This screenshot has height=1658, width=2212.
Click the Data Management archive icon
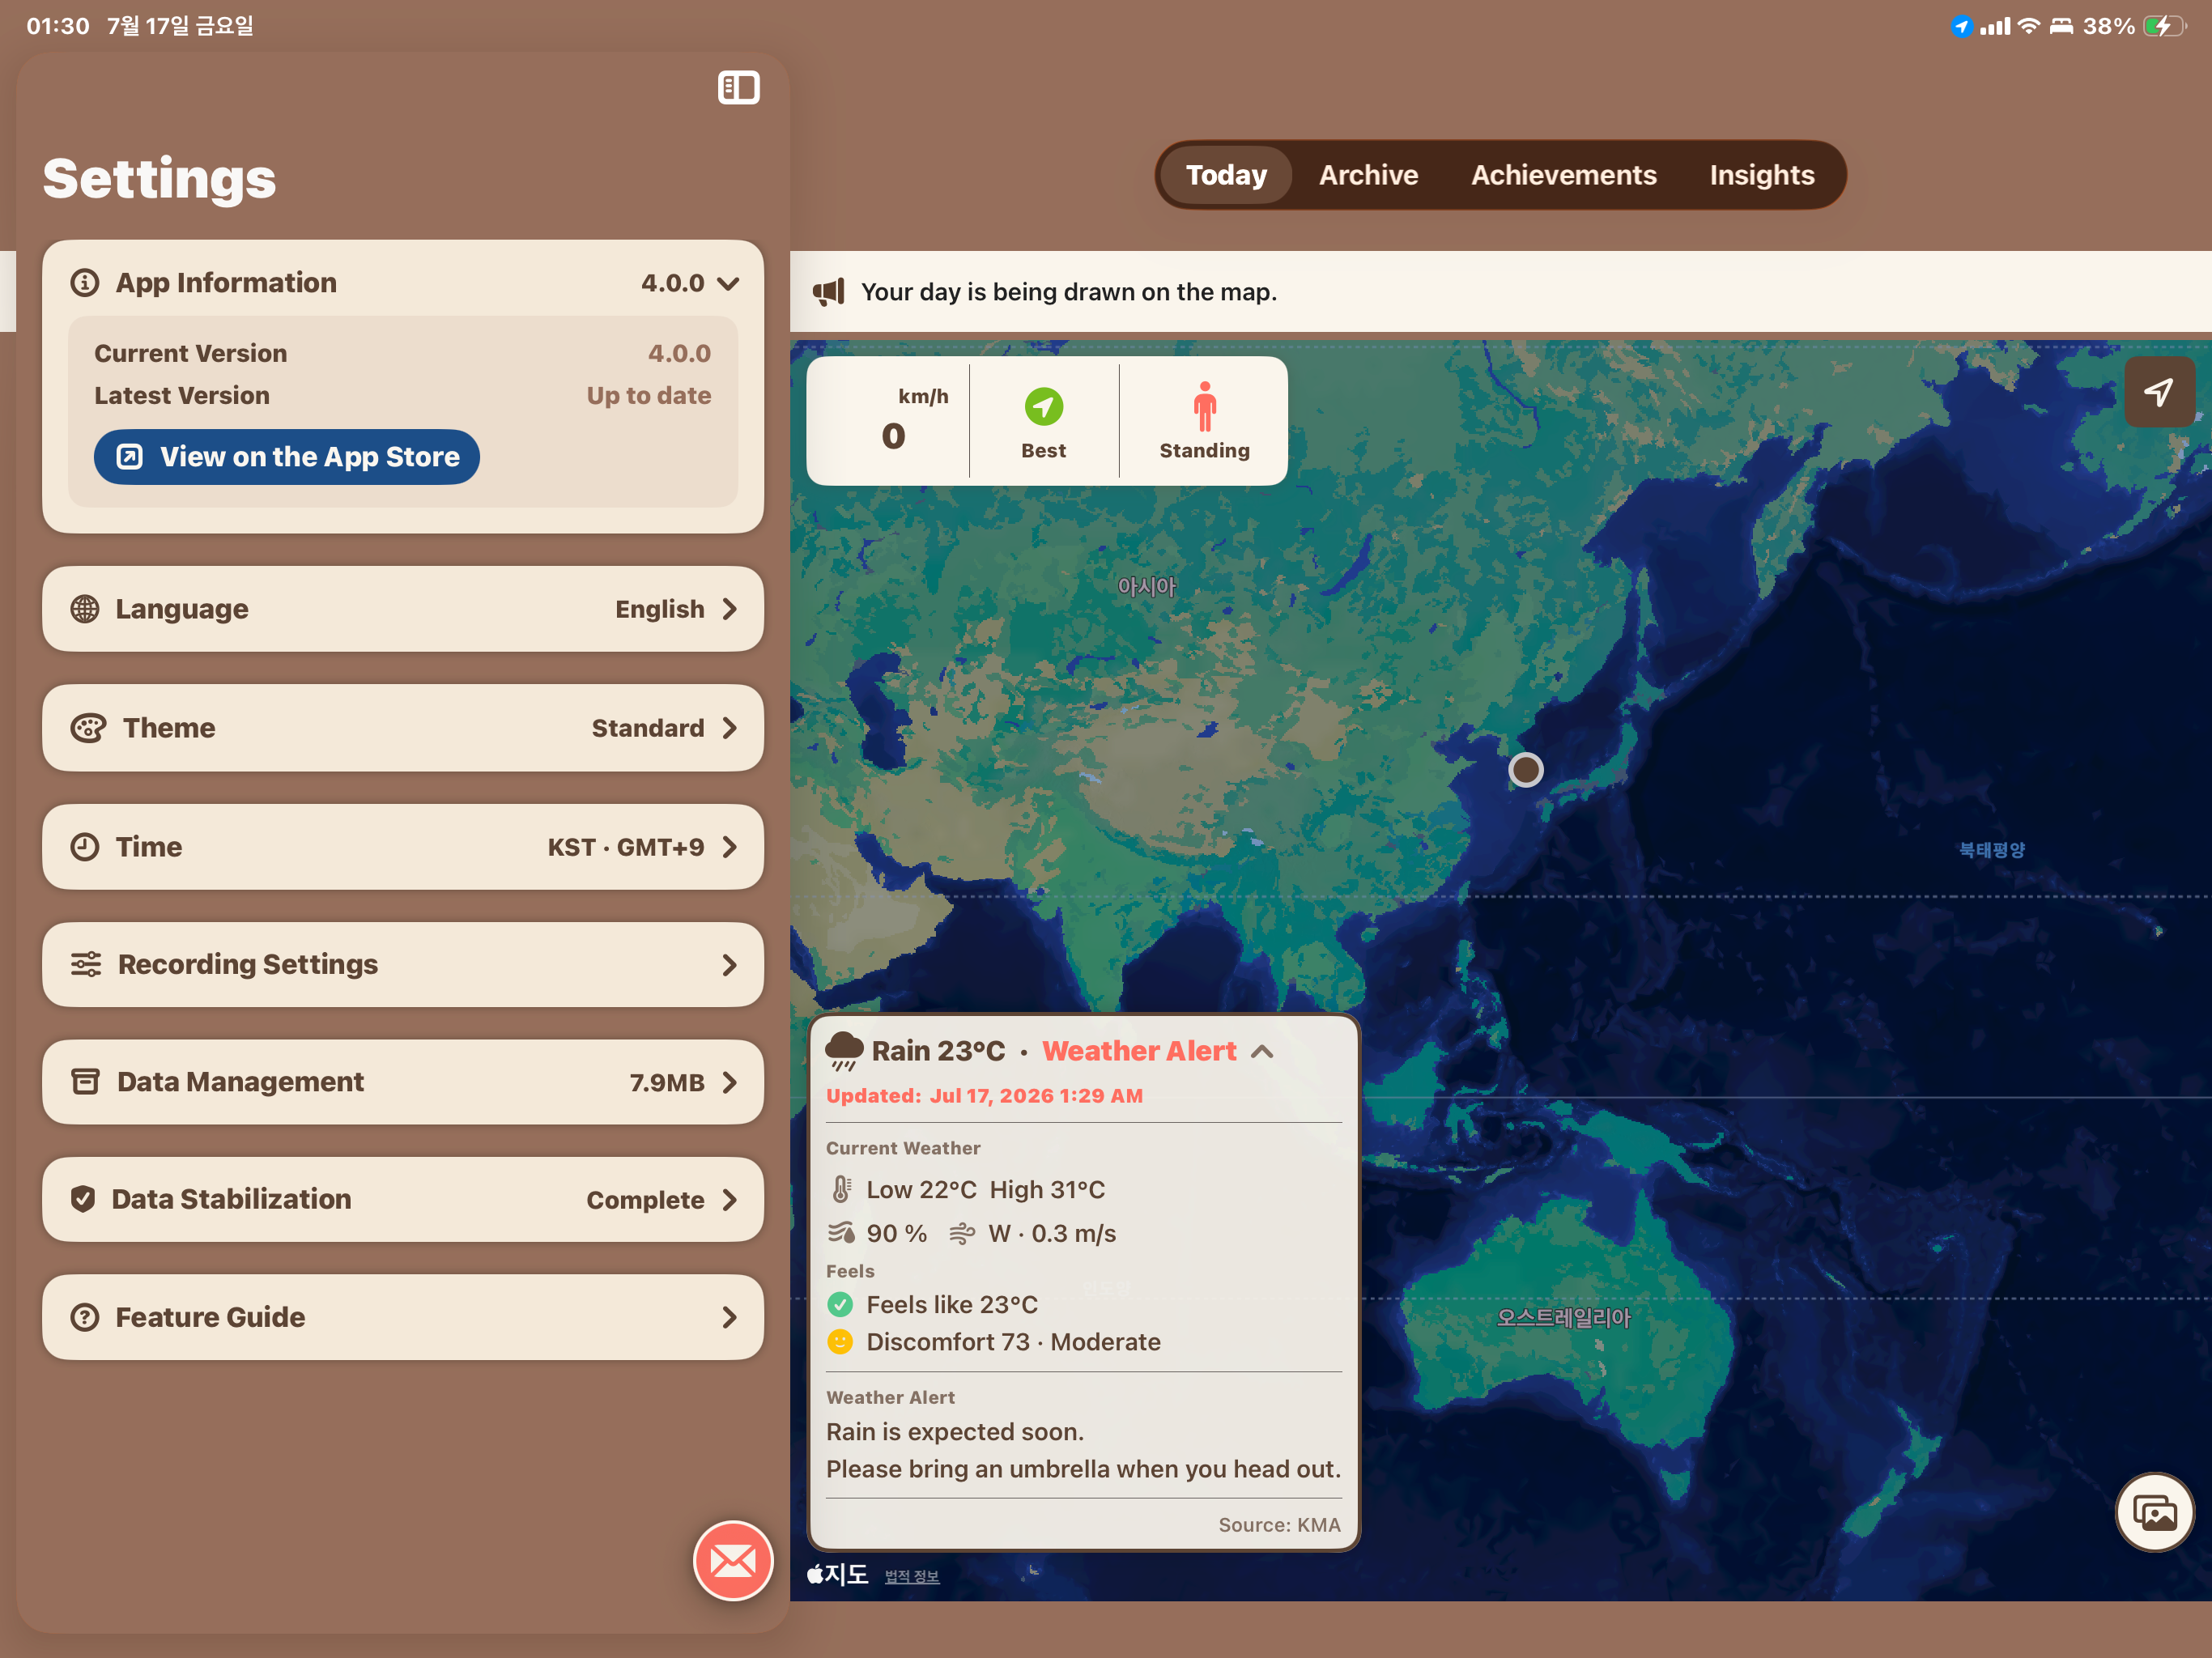[x=85, y=1082]
